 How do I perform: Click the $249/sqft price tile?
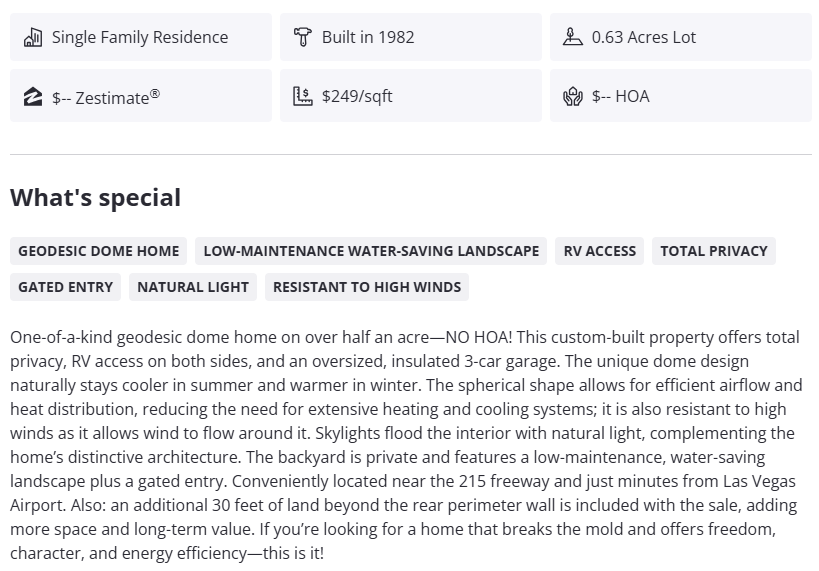tap(410, 97)
